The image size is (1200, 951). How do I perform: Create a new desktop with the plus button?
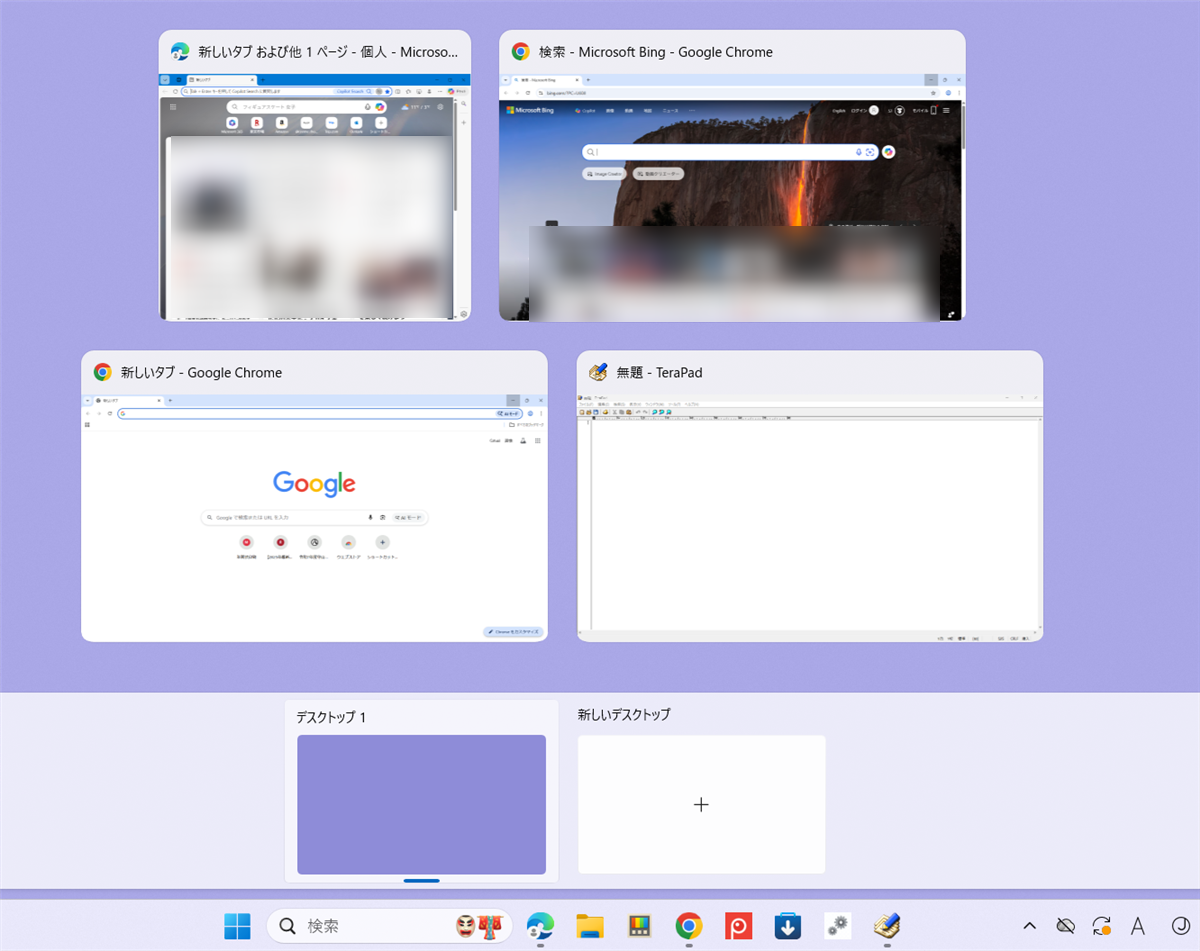coord(701,804)
